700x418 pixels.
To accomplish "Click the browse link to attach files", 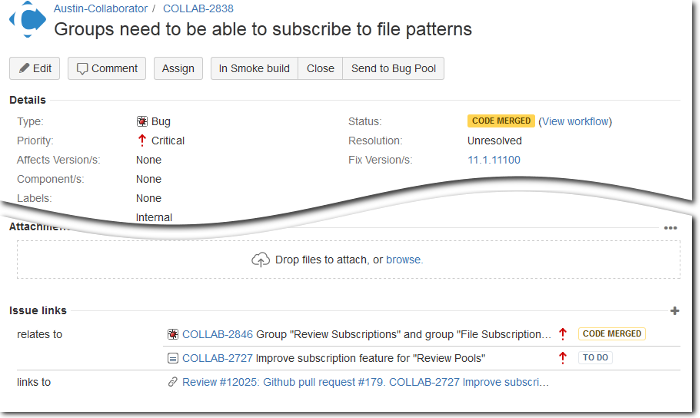I will coord(404,260).
